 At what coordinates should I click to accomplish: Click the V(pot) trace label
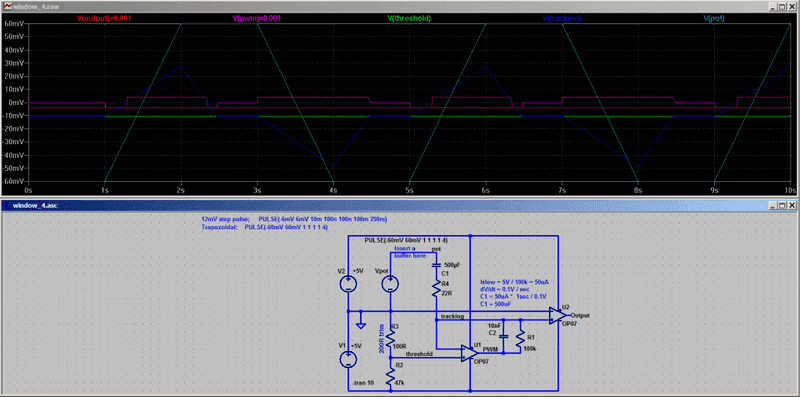coord(714,18)
